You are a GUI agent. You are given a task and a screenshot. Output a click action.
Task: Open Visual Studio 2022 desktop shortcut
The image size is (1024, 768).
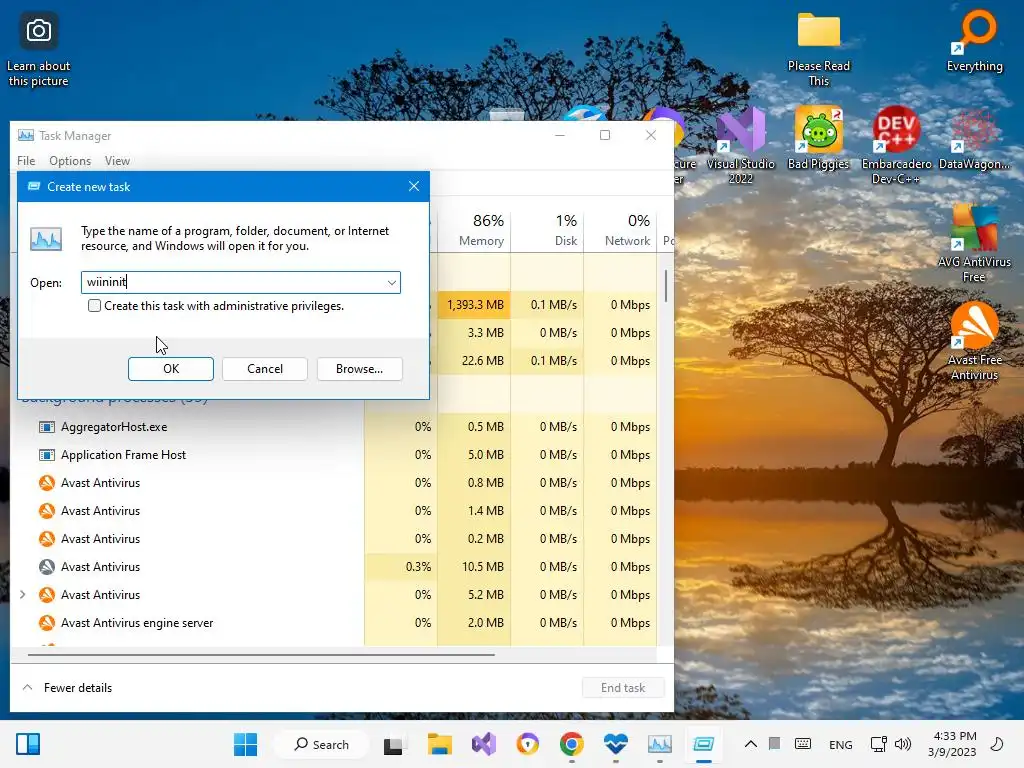click(741, 146)
